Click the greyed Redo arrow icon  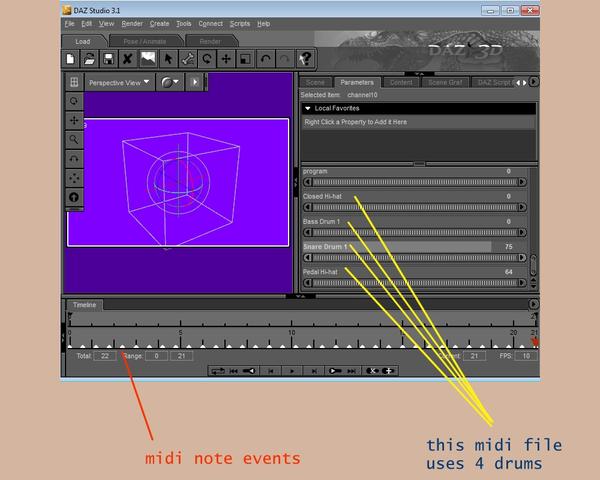pyautogui.click(x=285, y=59)
